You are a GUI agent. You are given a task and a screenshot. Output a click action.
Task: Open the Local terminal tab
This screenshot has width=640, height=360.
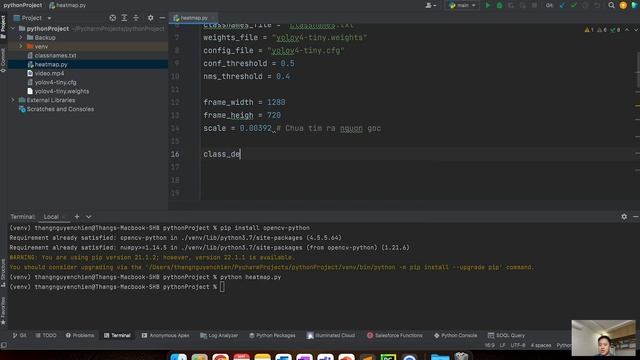[x=51, y=217]
